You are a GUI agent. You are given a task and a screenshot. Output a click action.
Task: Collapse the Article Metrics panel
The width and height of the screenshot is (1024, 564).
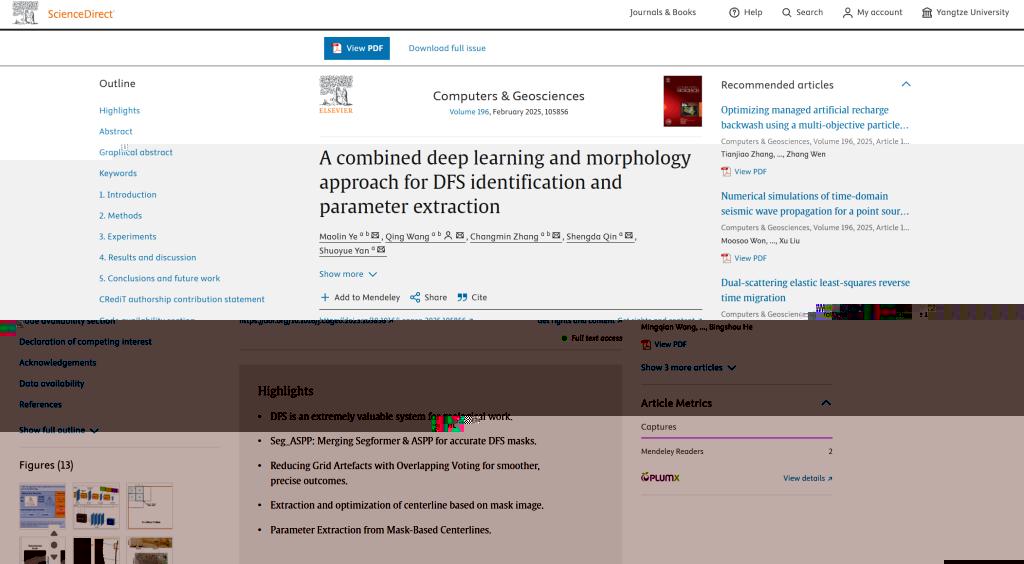826,403
